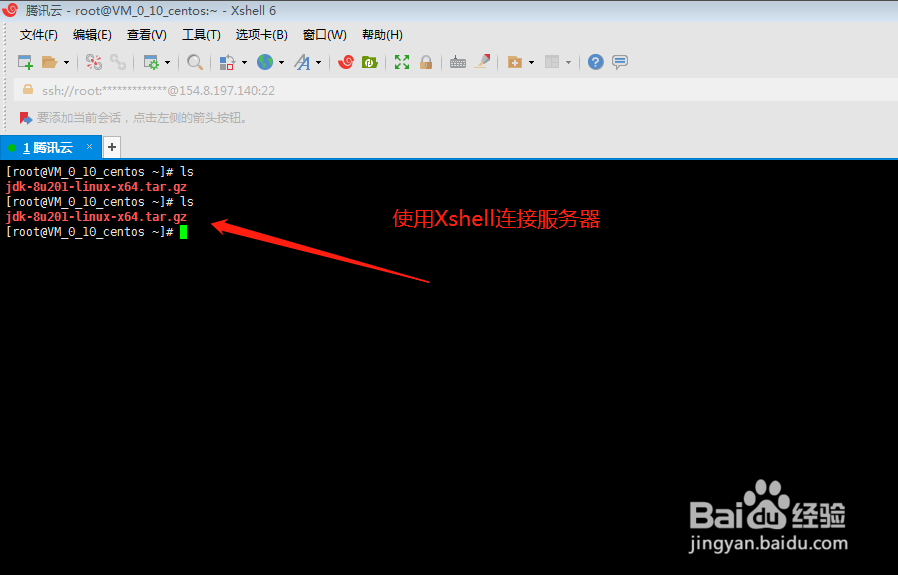Open the 文件(F) menu
This screenshot has width=898, height=575.
coord(39,35)
